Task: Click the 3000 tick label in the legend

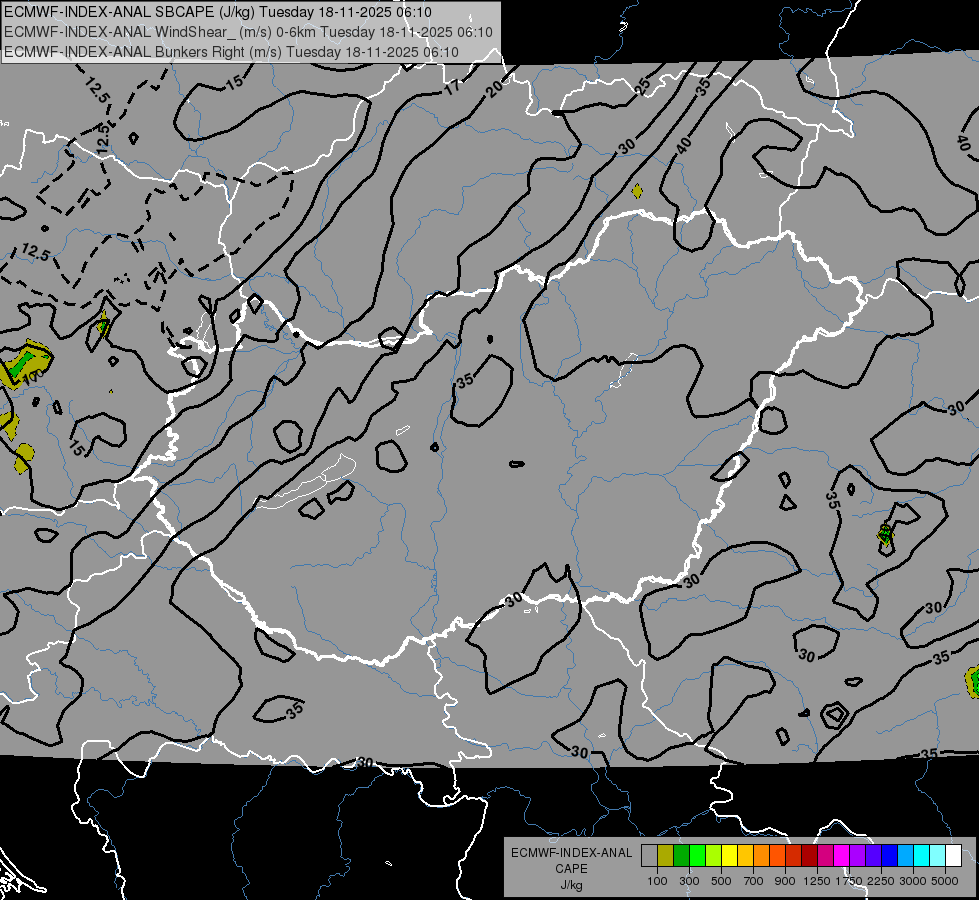Action: point(913,881)
